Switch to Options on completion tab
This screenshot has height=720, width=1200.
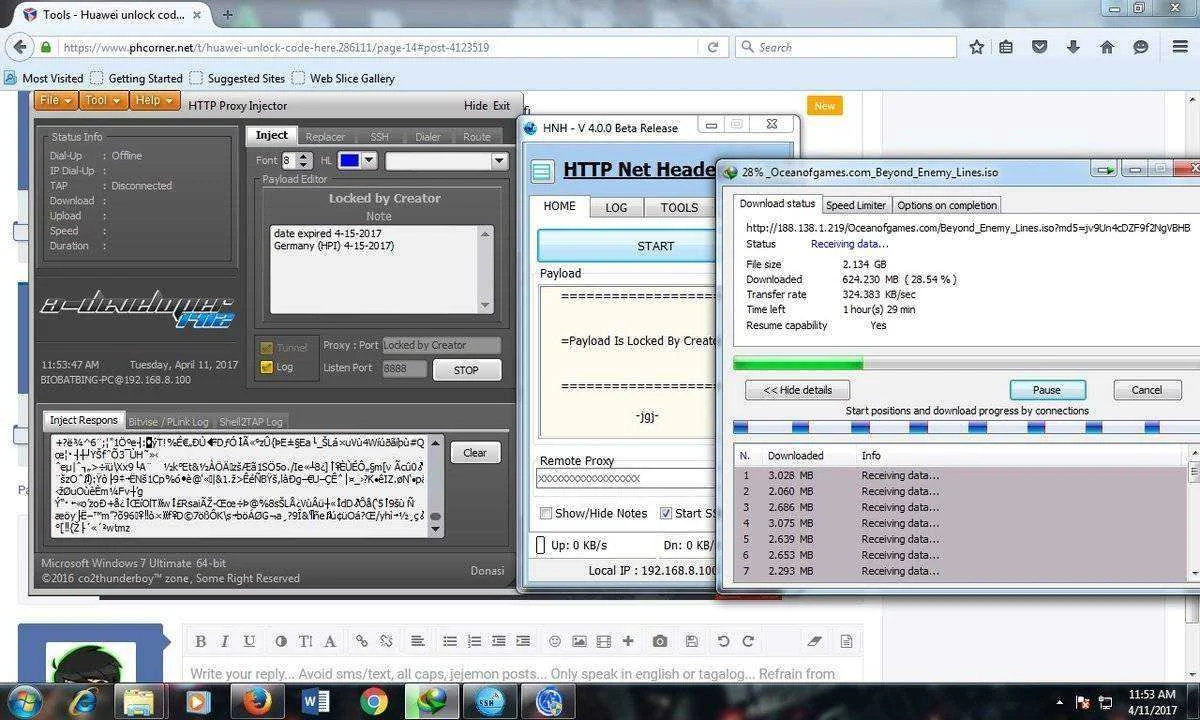(x=946, y=205)
